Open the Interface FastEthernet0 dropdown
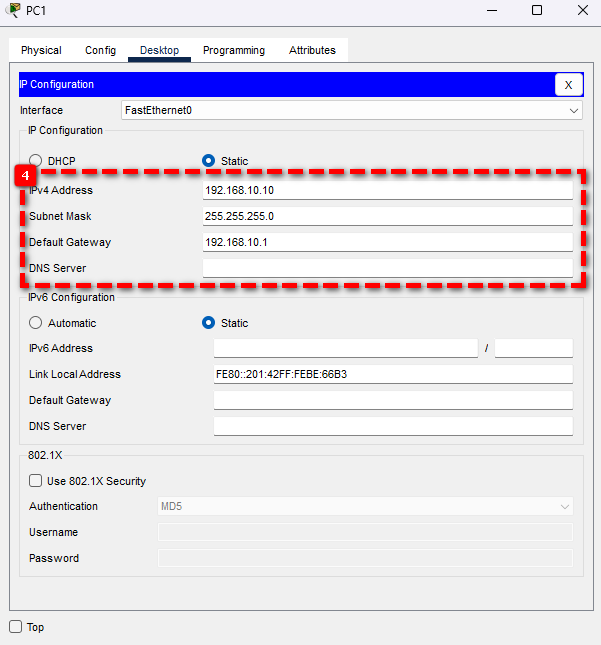This screenshot has width=601, height=645. 351,110
